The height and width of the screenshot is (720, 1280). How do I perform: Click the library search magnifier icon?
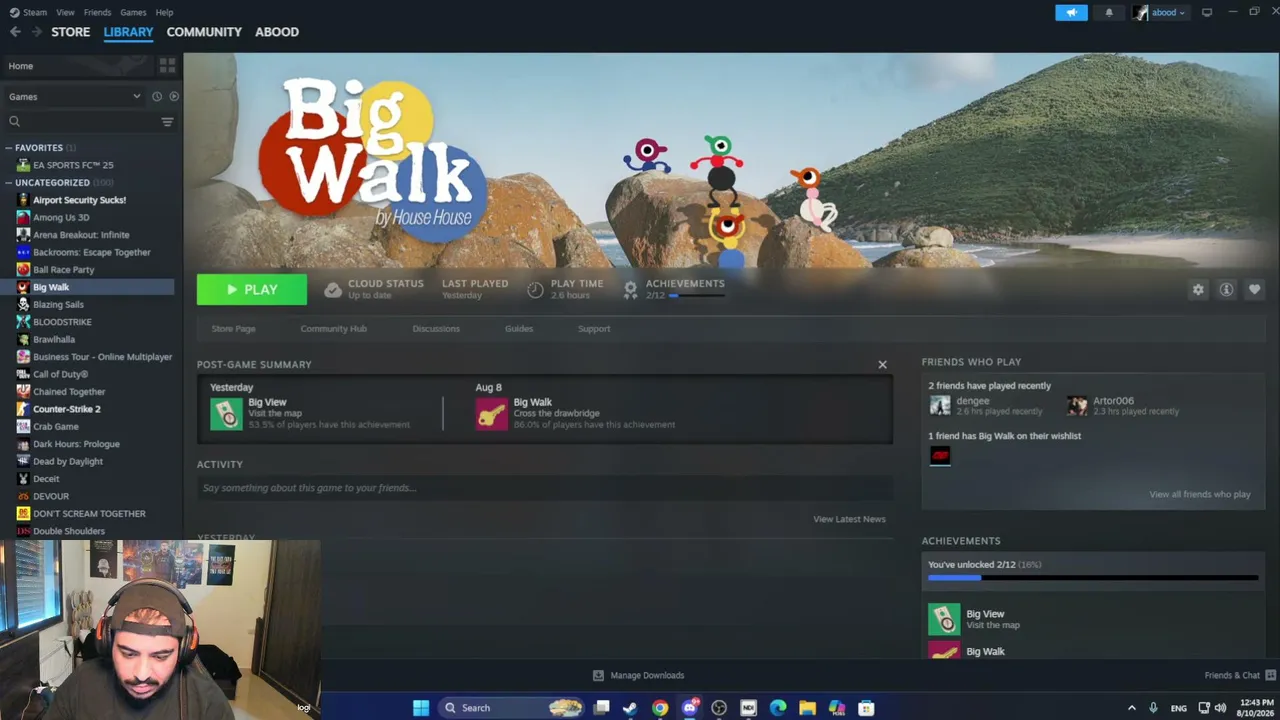point(14,122)
